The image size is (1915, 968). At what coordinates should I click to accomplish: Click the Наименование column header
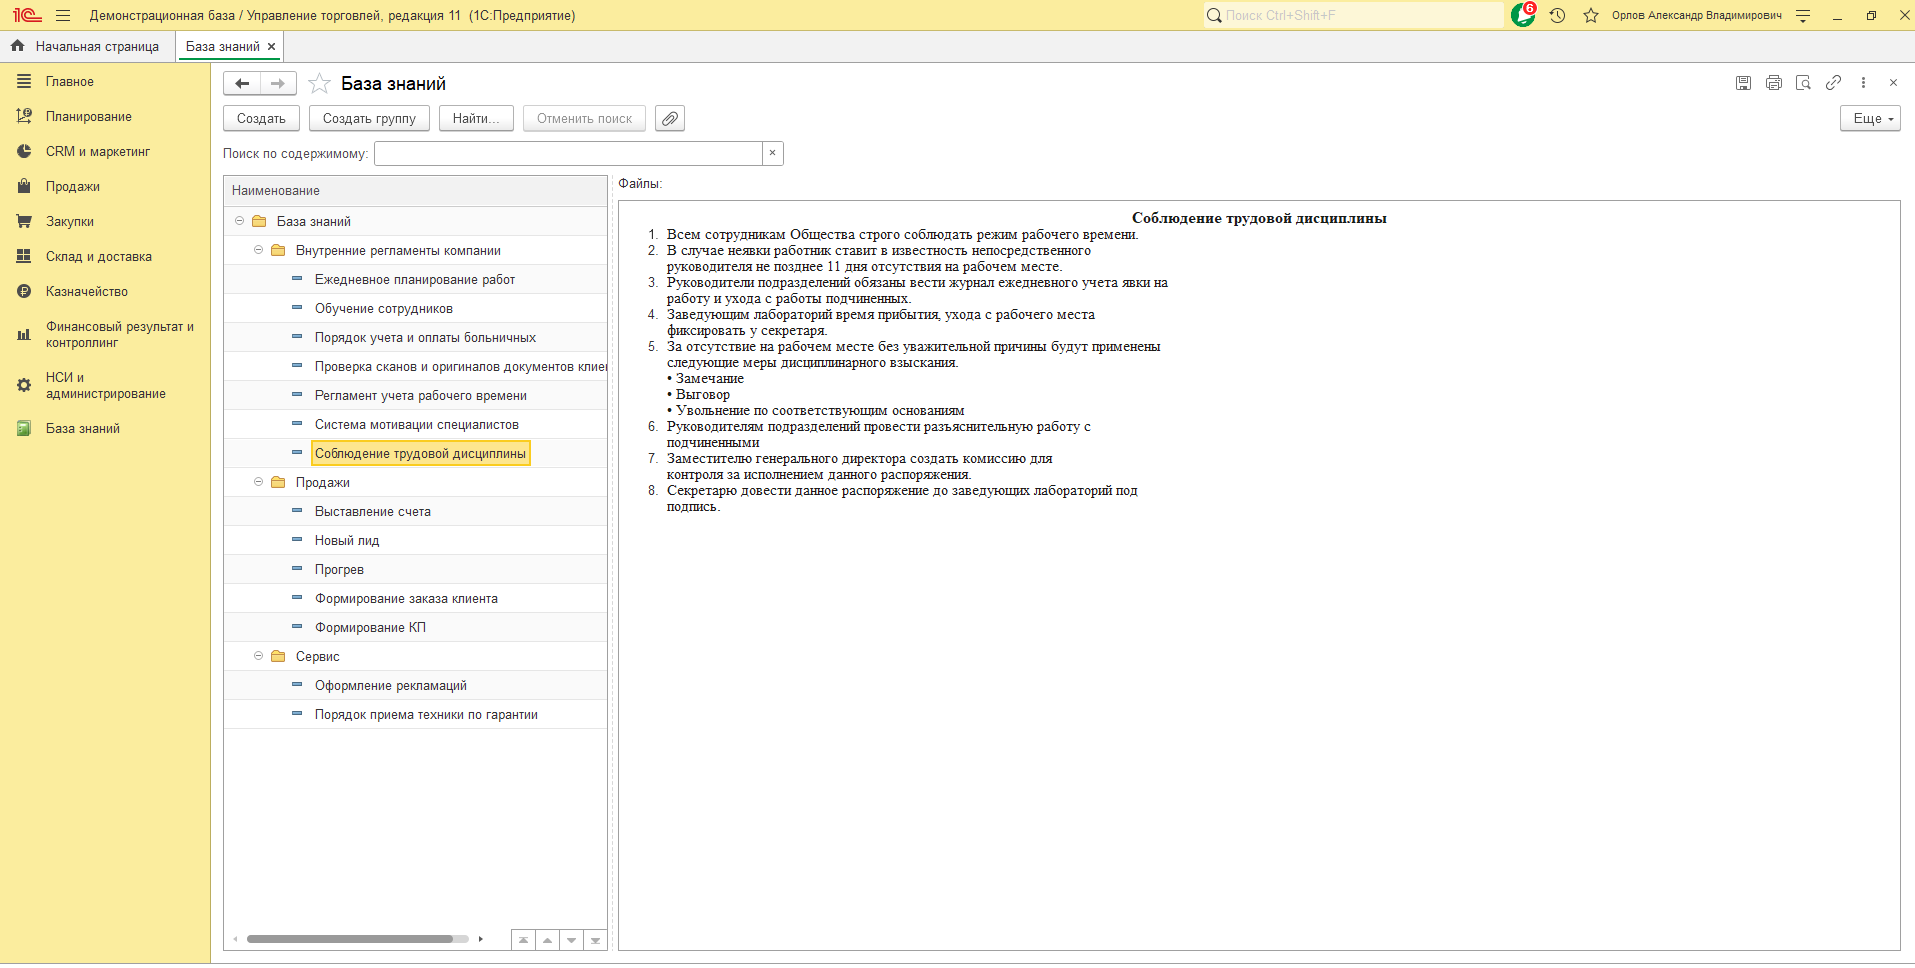415,191
